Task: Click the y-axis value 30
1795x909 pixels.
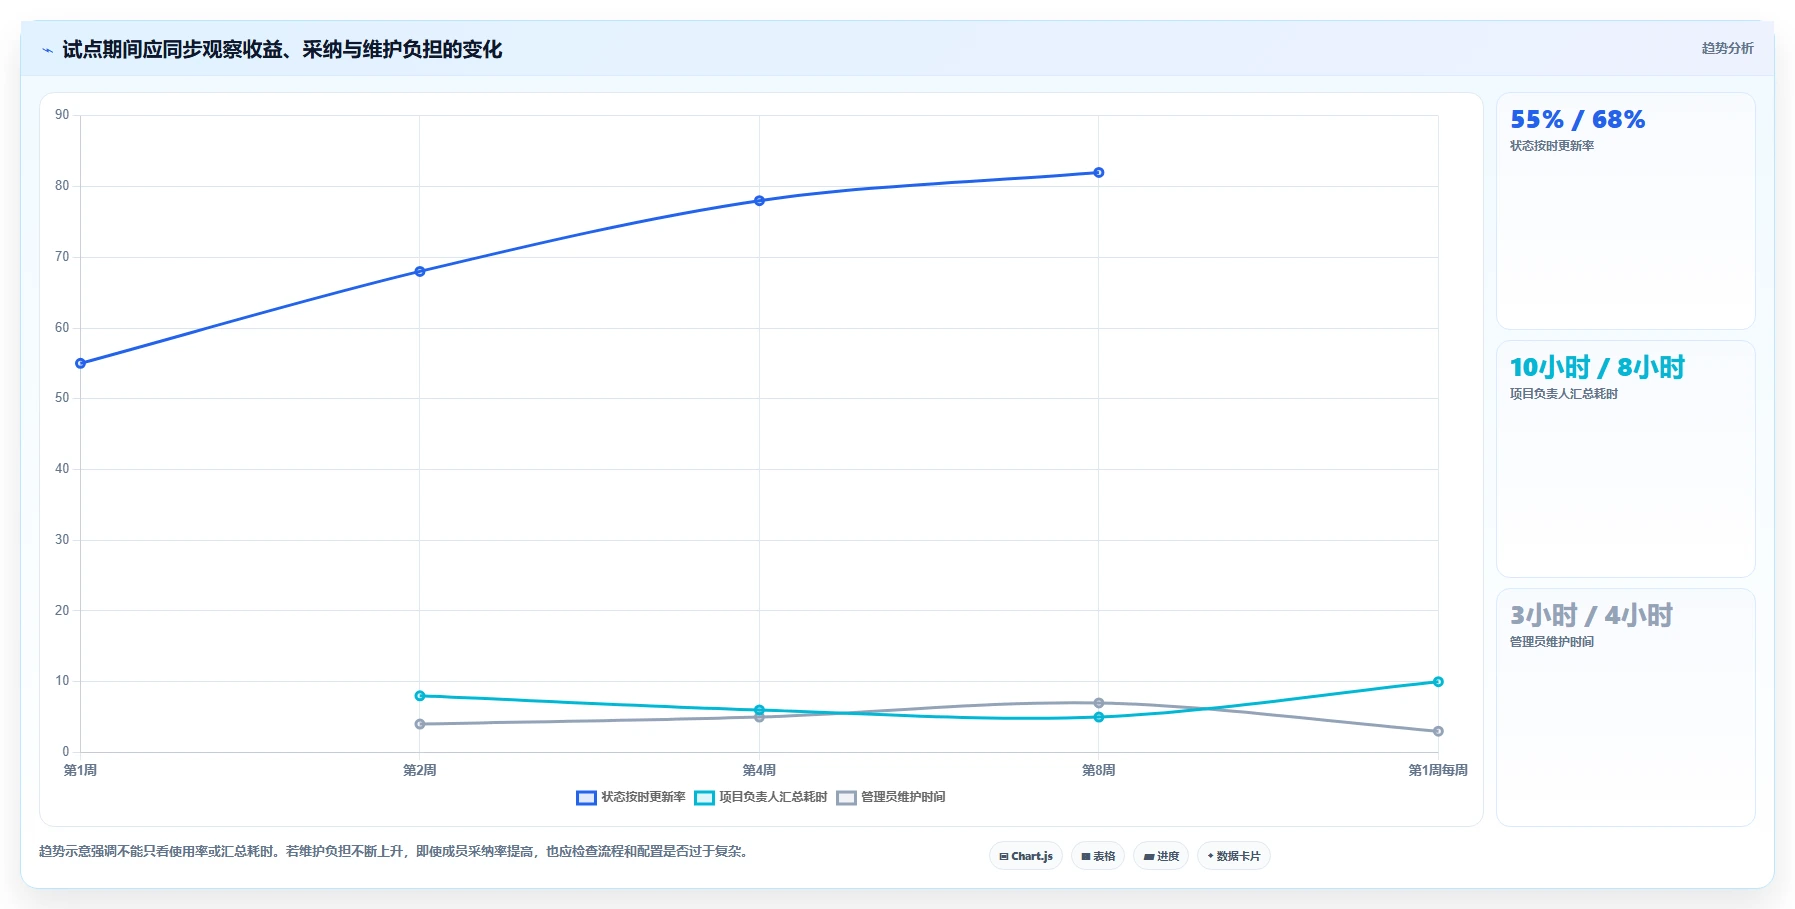Action: [x=62, y=540]
